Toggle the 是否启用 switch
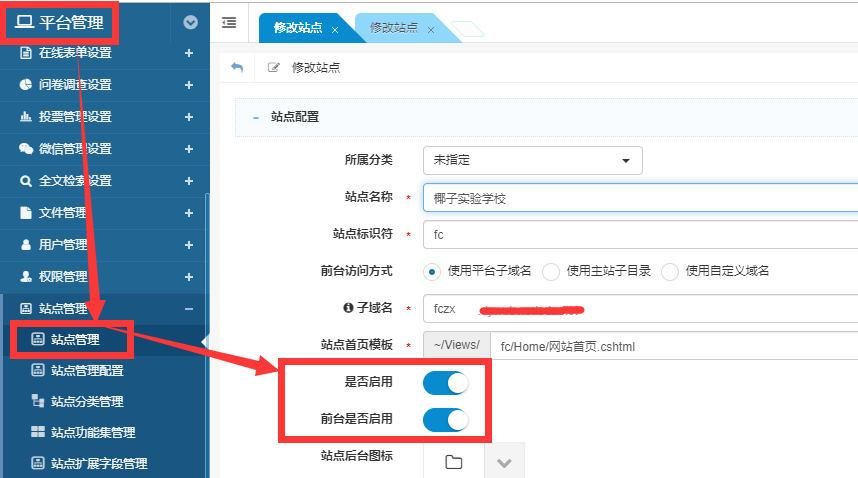 446,382
